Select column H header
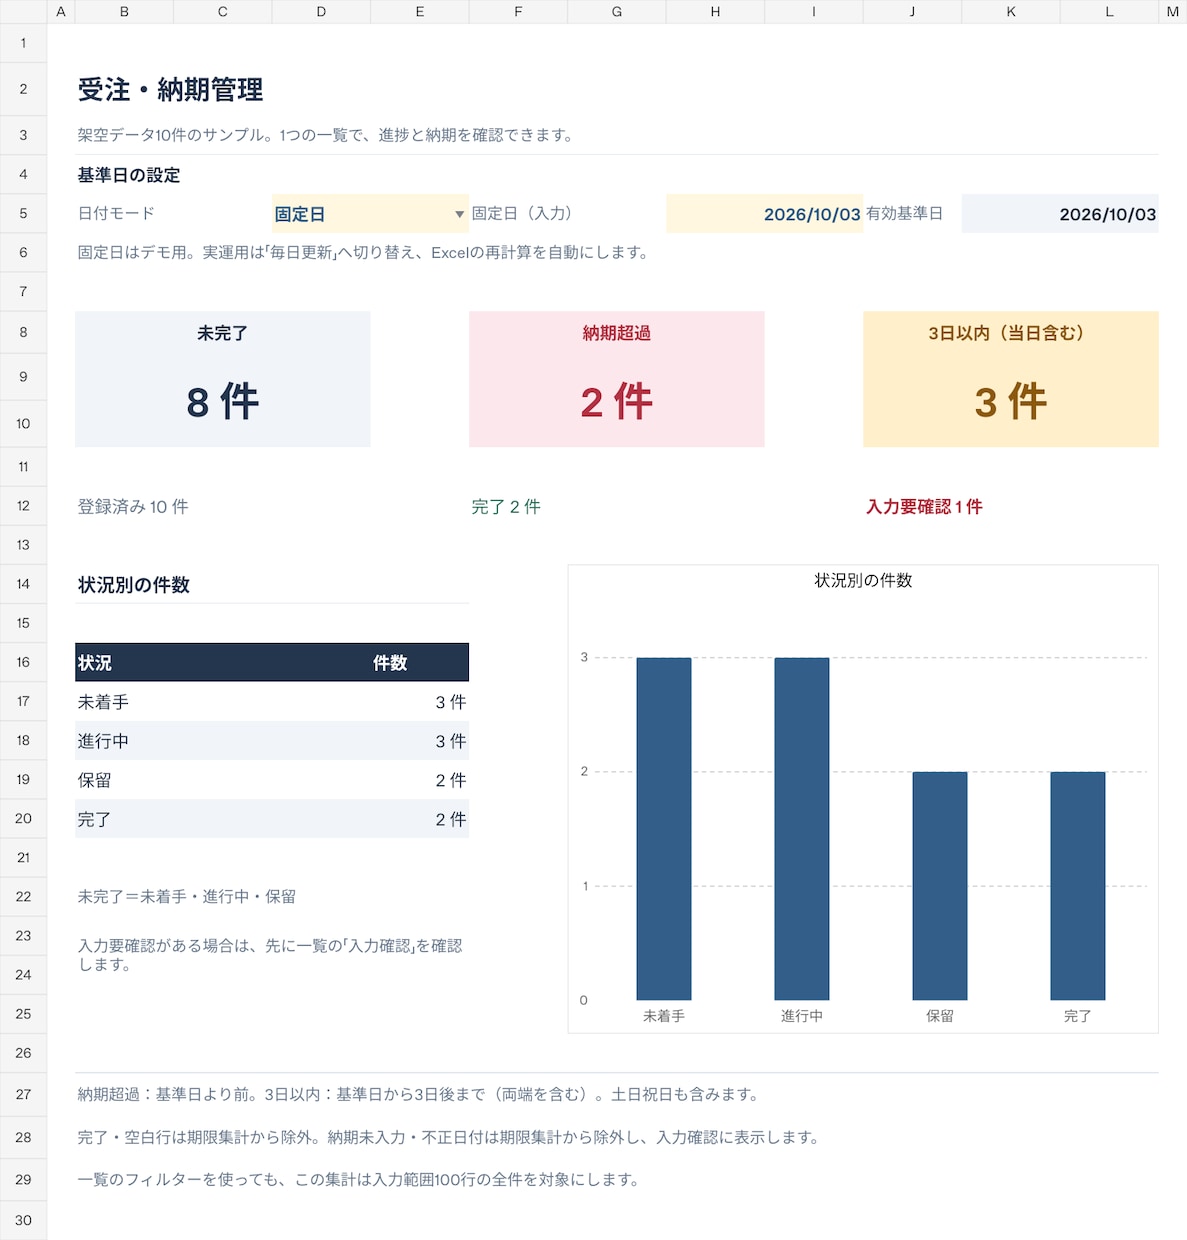 (715, 12)
